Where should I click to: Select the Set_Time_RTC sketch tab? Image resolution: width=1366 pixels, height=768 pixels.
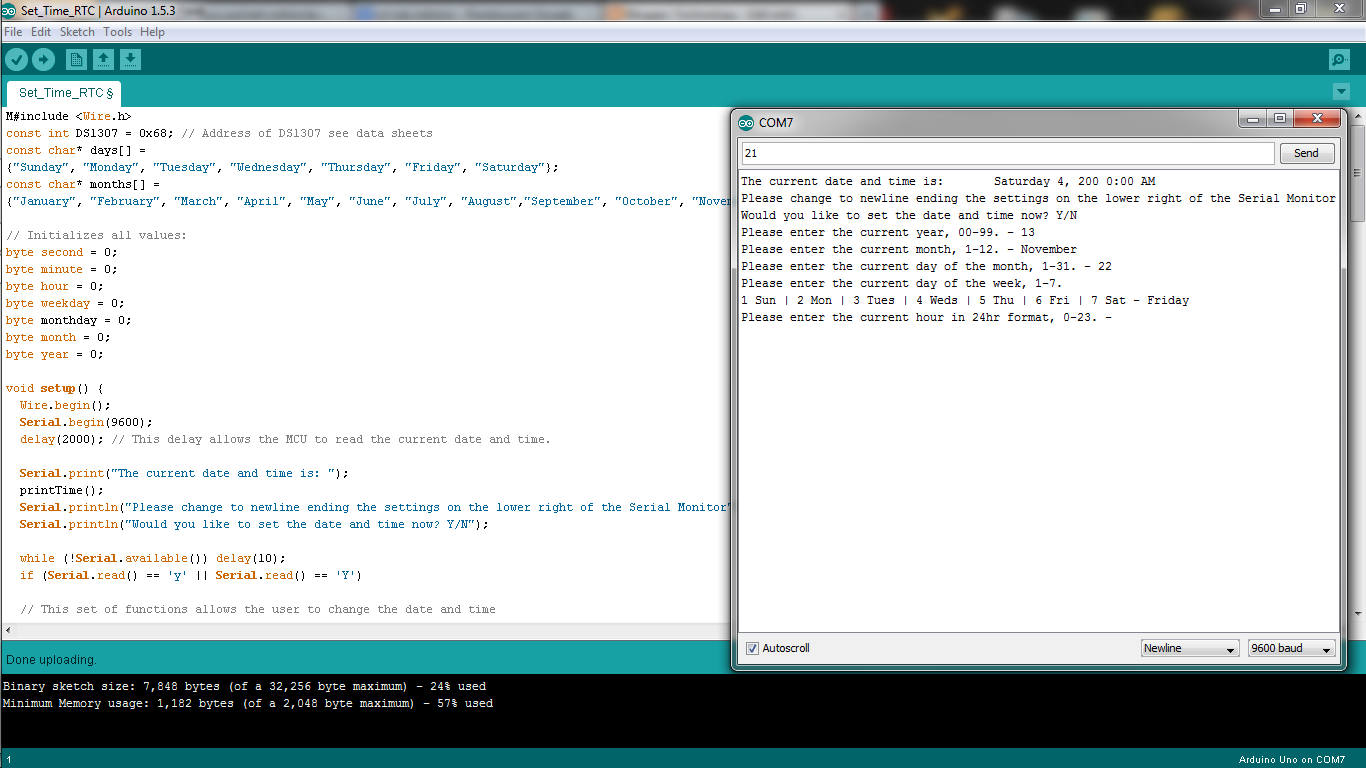coord(65,93)
